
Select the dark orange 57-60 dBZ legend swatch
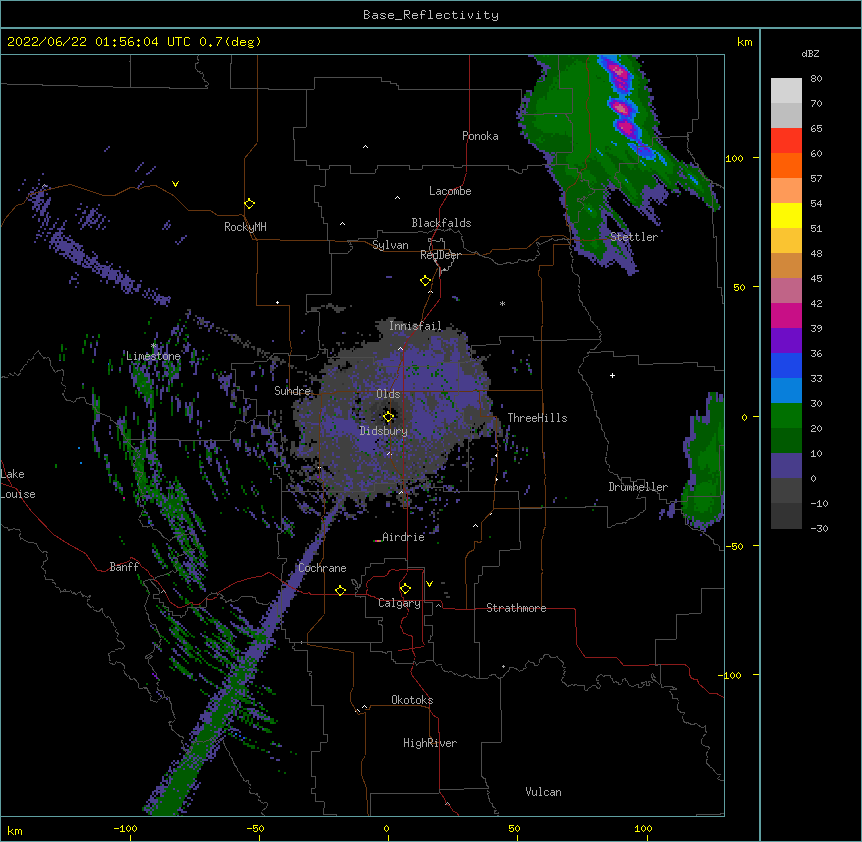point(786,165)
